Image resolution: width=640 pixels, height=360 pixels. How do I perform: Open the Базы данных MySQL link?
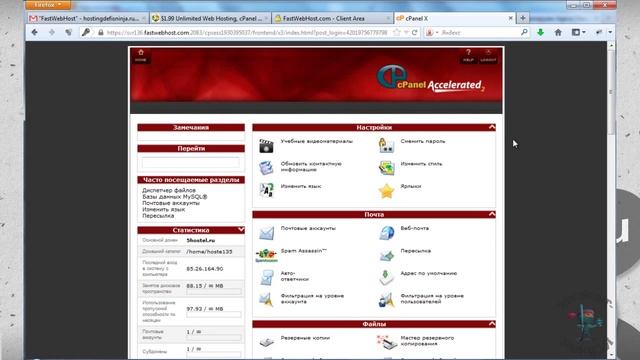click(x=175, y=197)
